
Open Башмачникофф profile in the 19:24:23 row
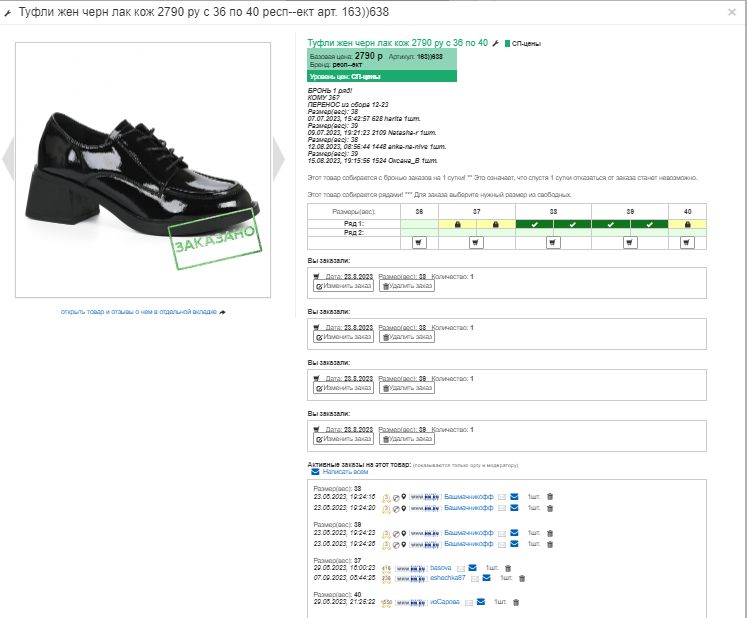pos(469,533)
